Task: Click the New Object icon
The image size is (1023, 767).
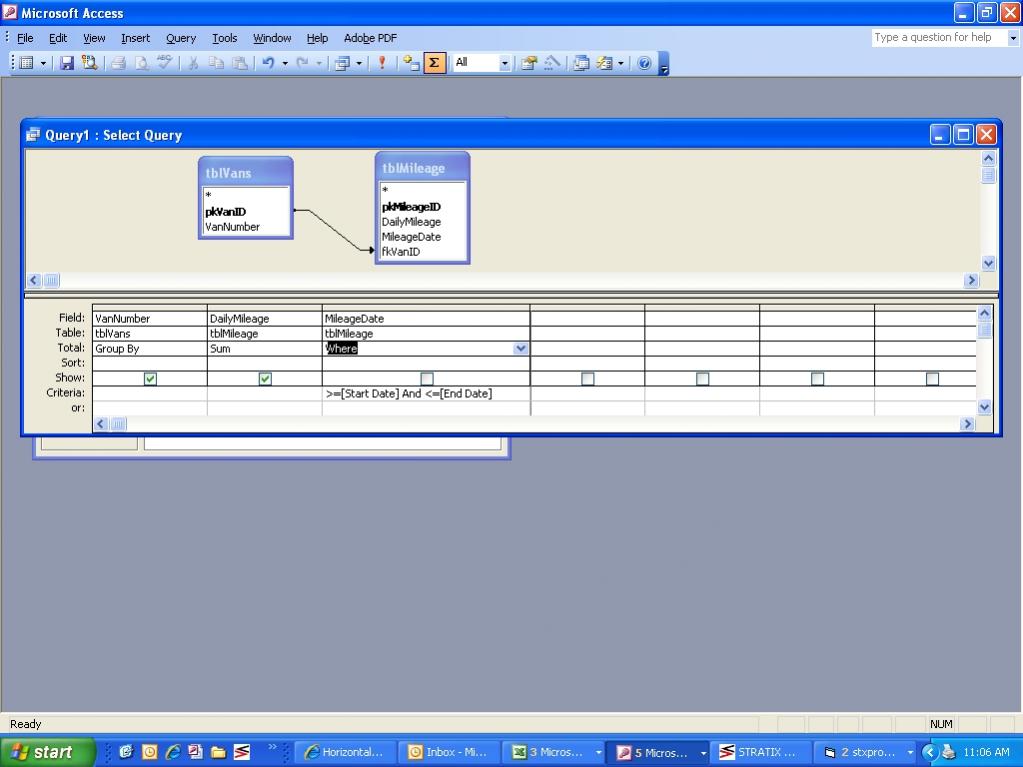Action: click(x=604, y=63)
